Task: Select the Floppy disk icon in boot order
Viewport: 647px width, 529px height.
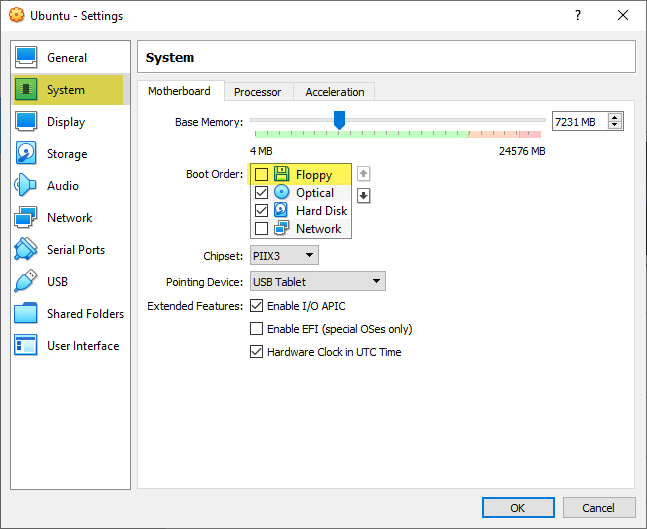Action: point(281,174)
